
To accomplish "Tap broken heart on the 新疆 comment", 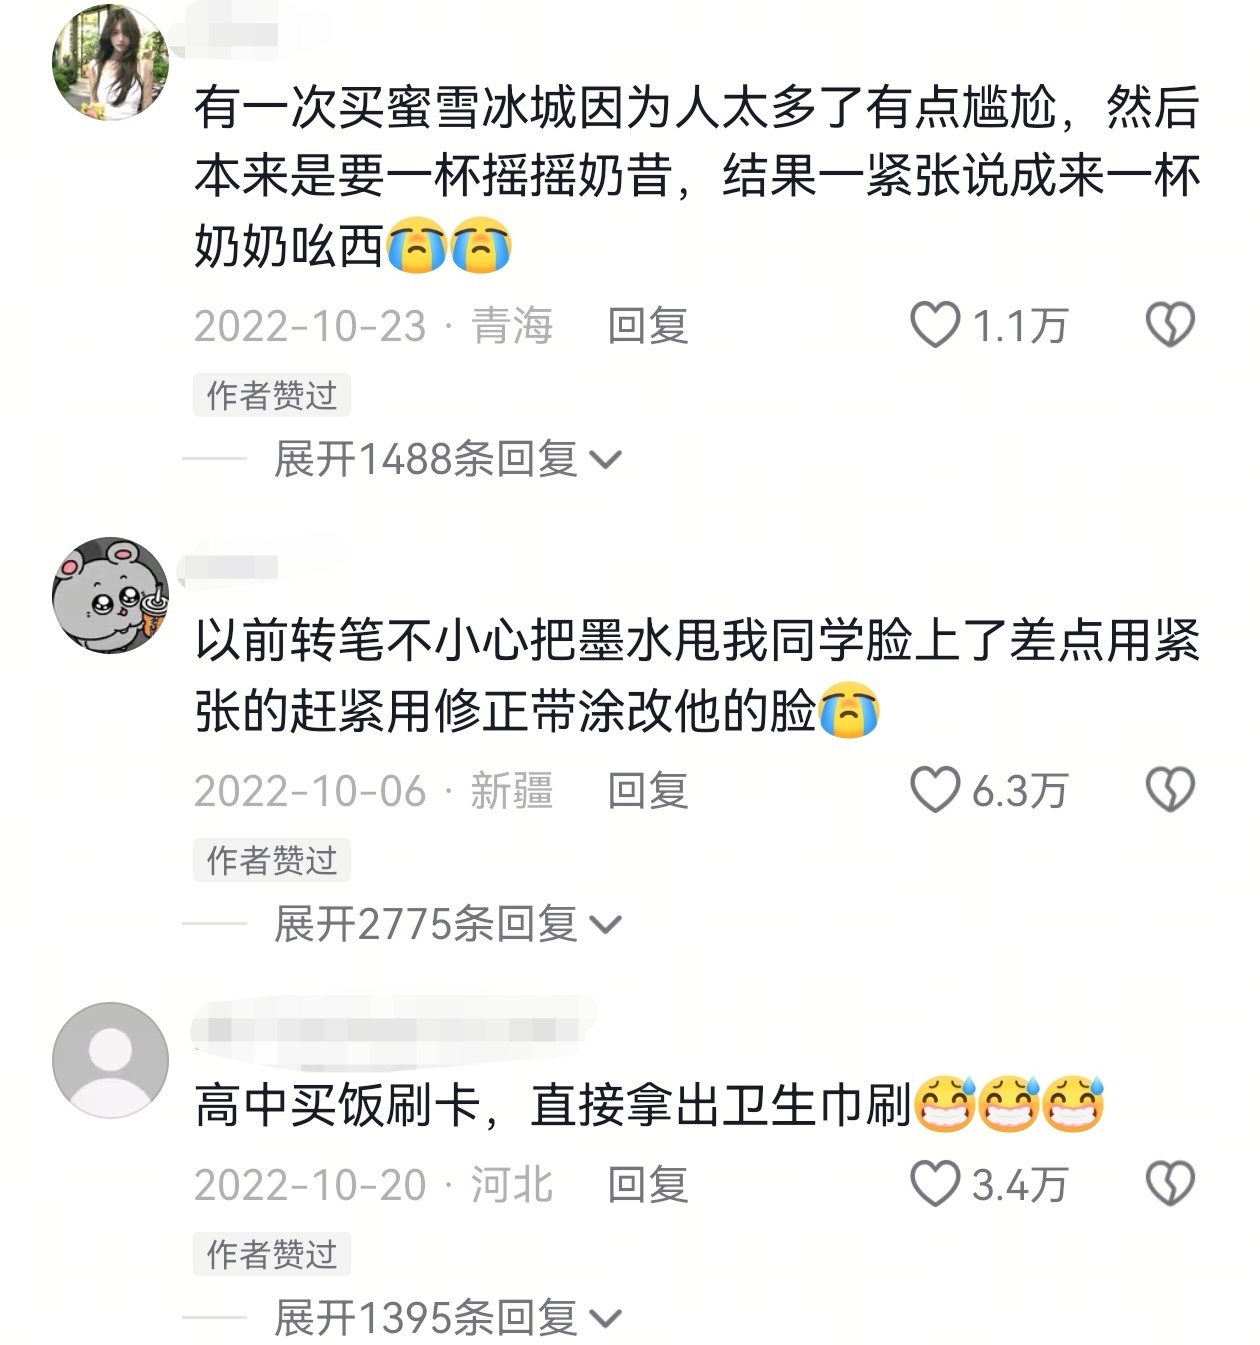I will click(x=1170, y=790).
